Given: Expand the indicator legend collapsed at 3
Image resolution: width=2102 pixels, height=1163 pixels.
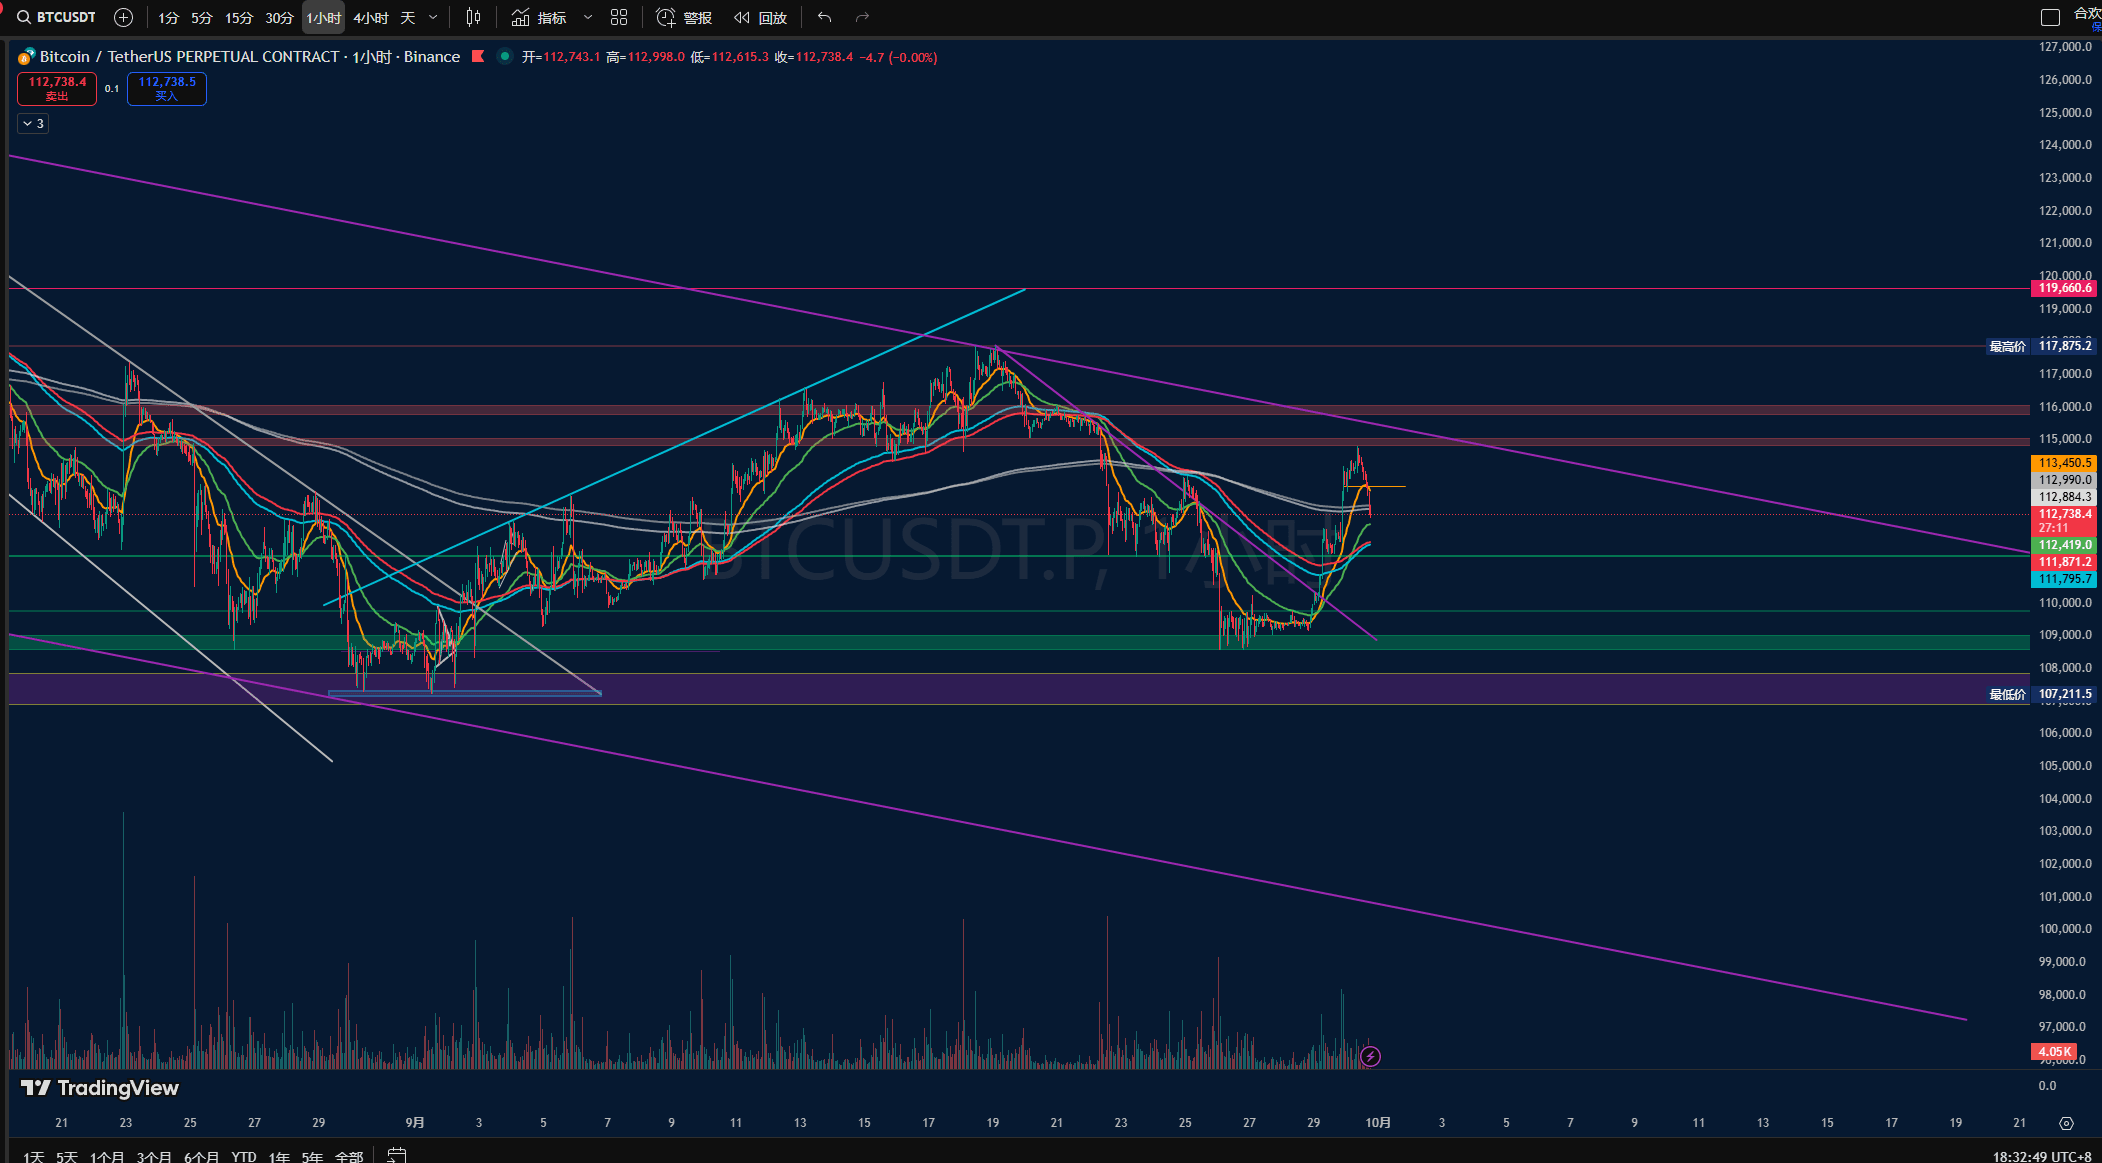Looking at the screenshot, I should pyautogui.click(x=33, y=123).
